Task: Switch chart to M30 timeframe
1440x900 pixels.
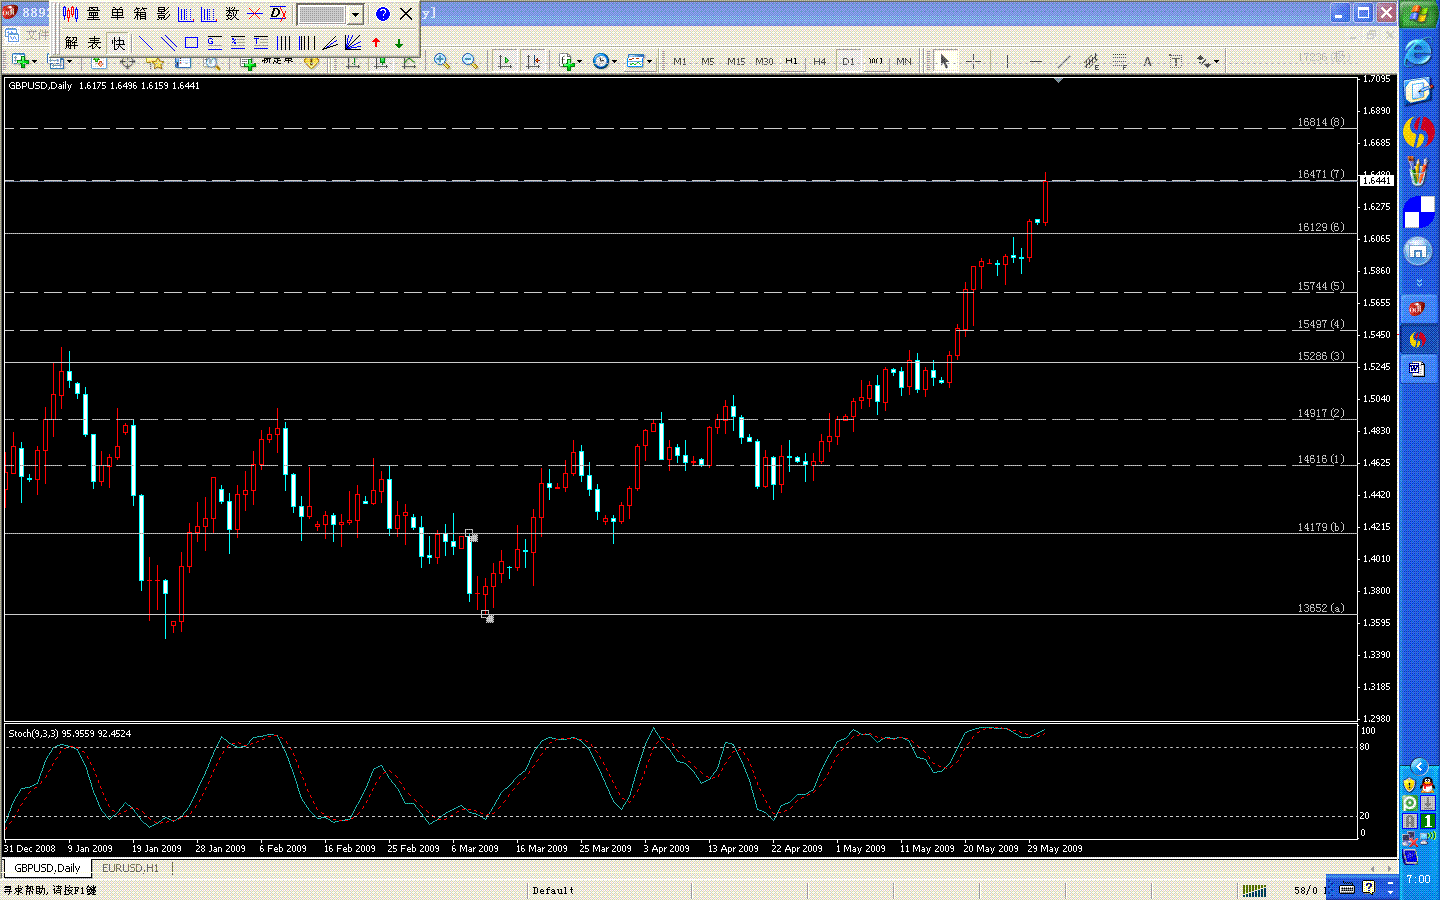Action: pos(764,62)
